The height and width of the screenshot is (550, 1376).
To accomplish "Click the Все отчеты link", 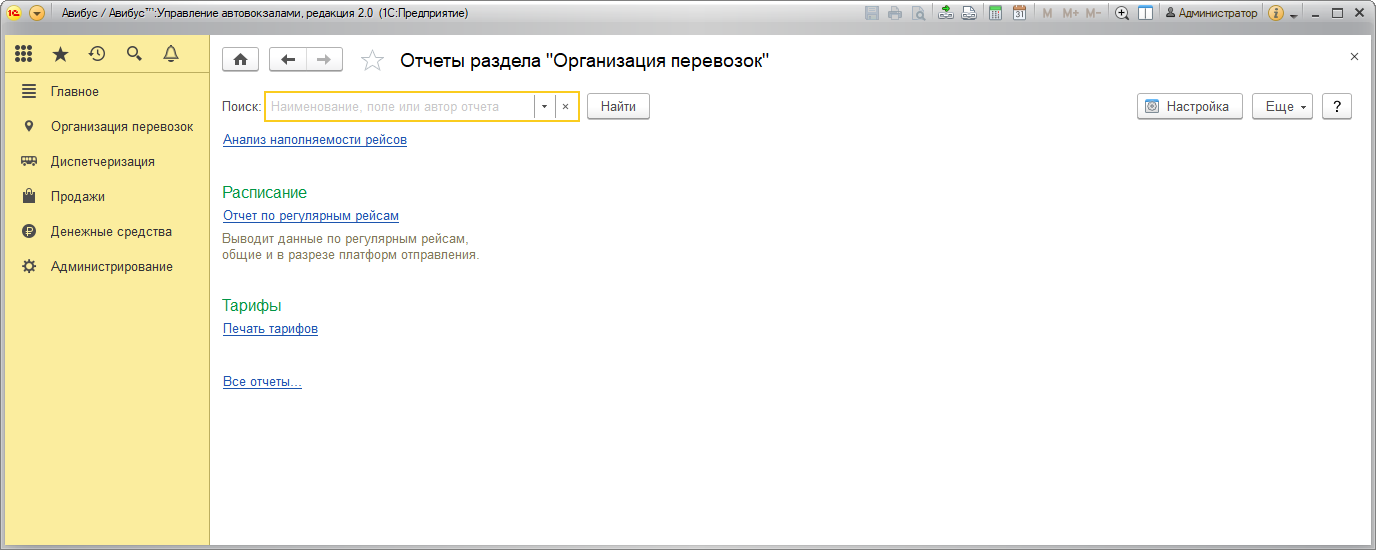I will 262,382.
